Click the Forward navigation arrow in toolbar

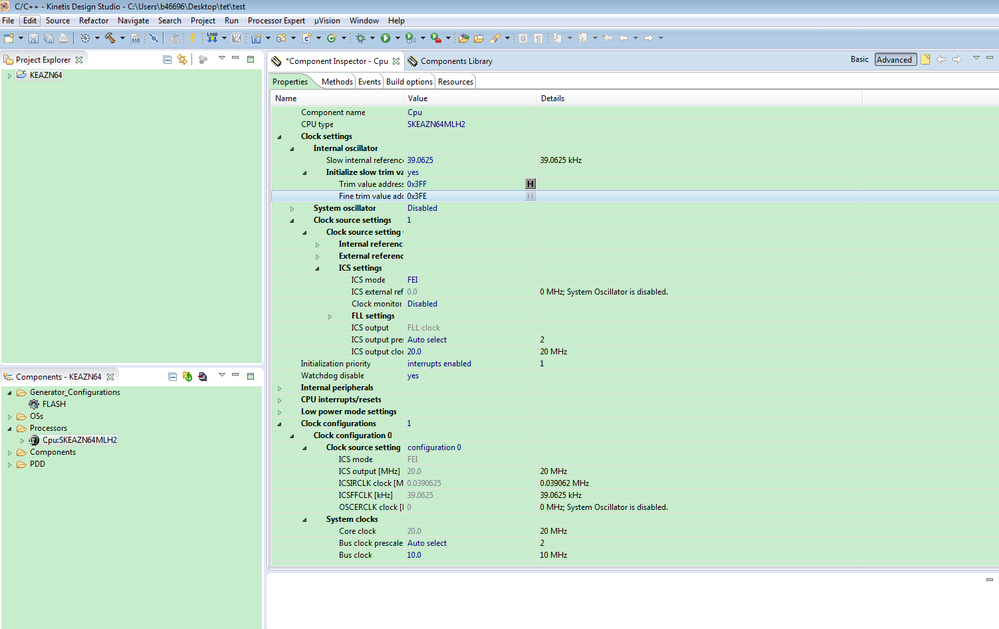click(x=648, y=38)
